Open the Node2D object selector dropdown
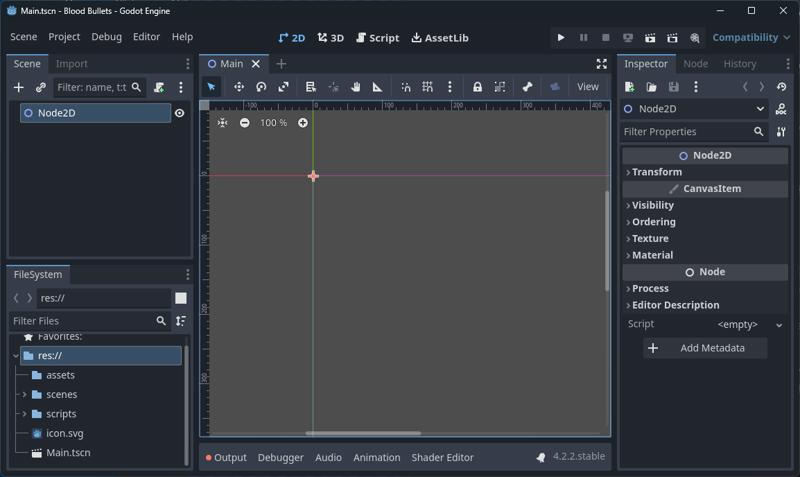The width and height of the screenshot is (800, 477). point(694,109)
